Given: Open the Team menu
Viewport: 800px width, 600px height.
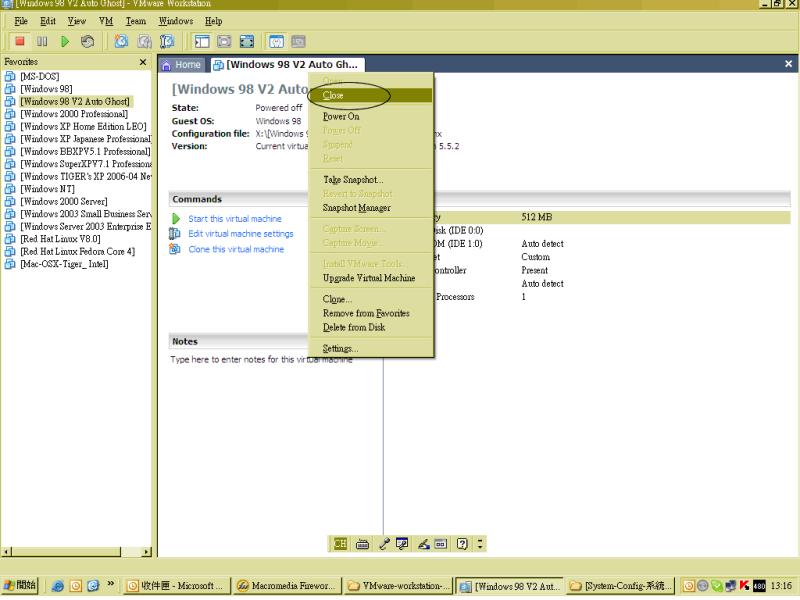Looking at the screenshot, I should click(136, 21).
